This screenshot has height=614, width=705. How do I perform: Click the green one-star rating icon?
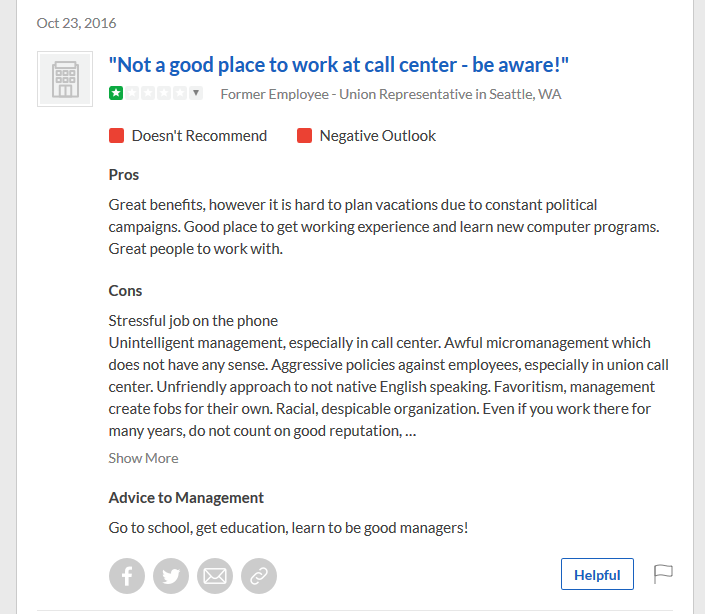tap(116, 93)
